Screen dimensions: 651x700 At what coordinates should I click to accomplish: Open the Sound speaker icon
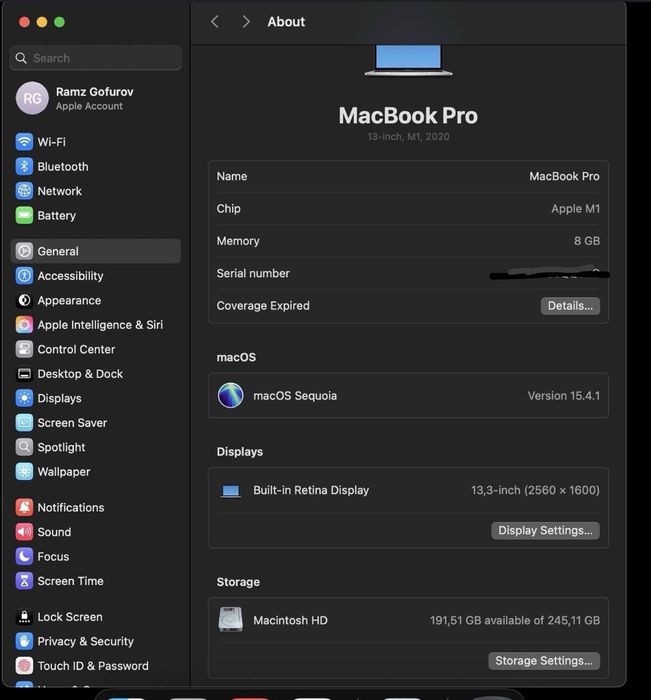[24, 532]
